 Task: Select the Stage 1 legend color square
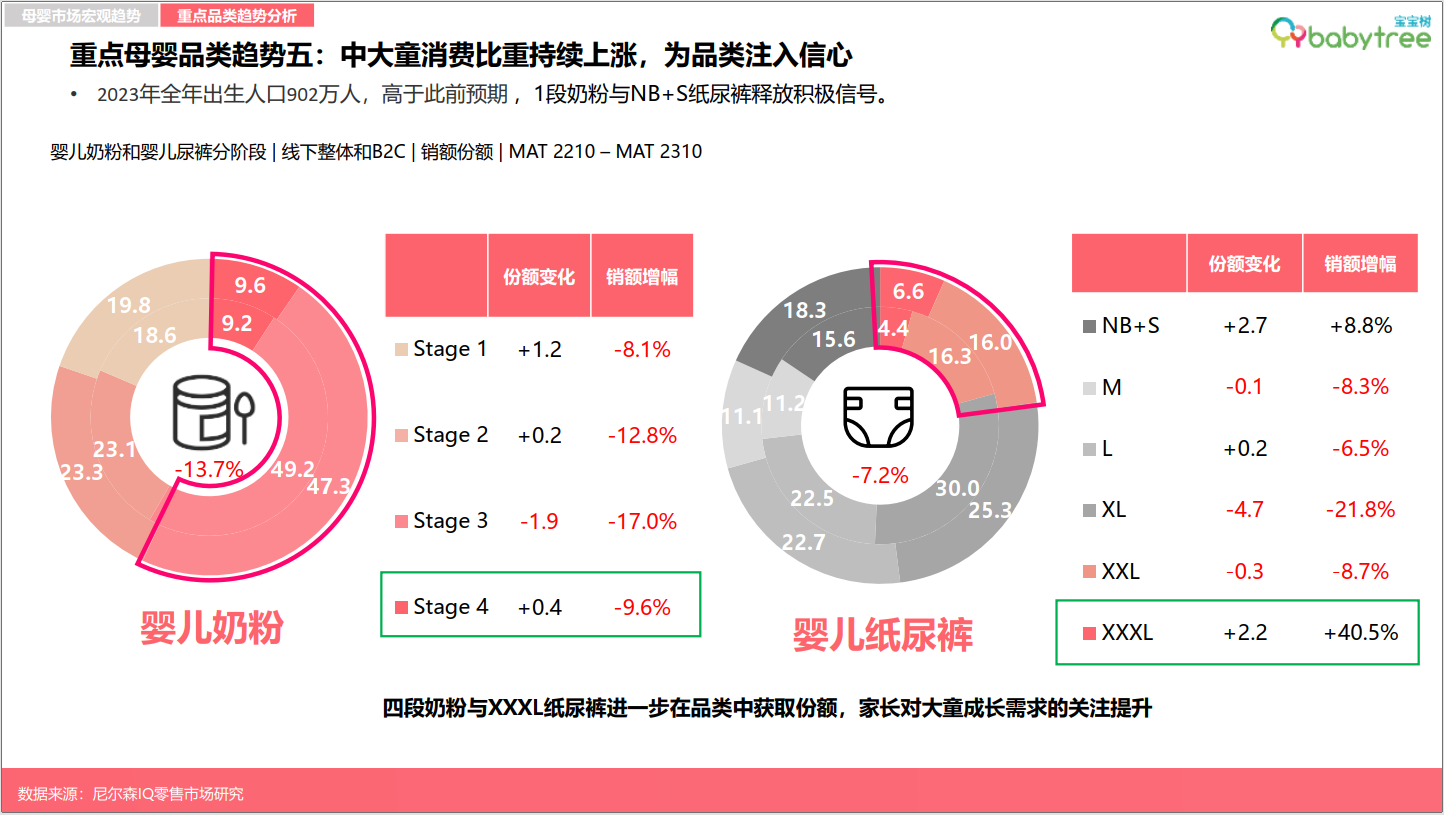click(x=401, y=349)
